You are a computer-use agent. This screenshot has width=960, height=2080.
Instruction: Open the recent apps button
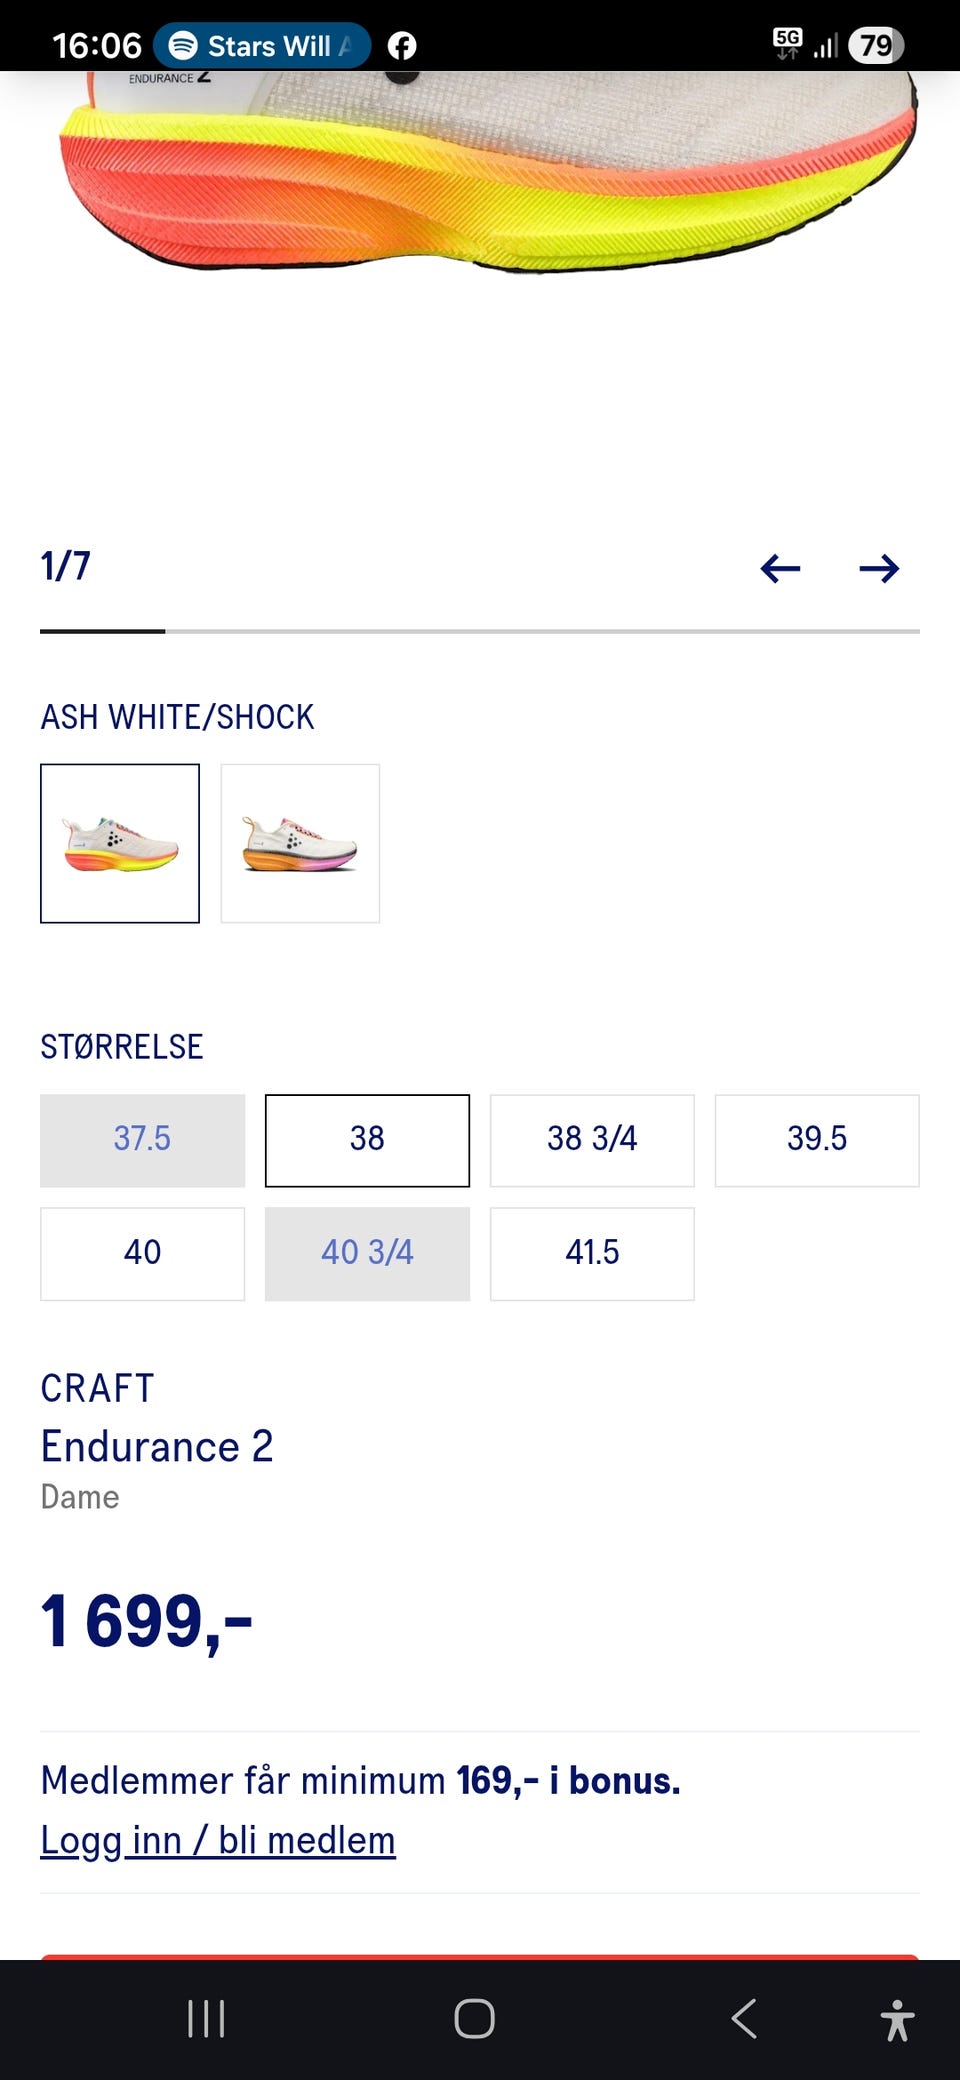click(x=206, y=2019)
